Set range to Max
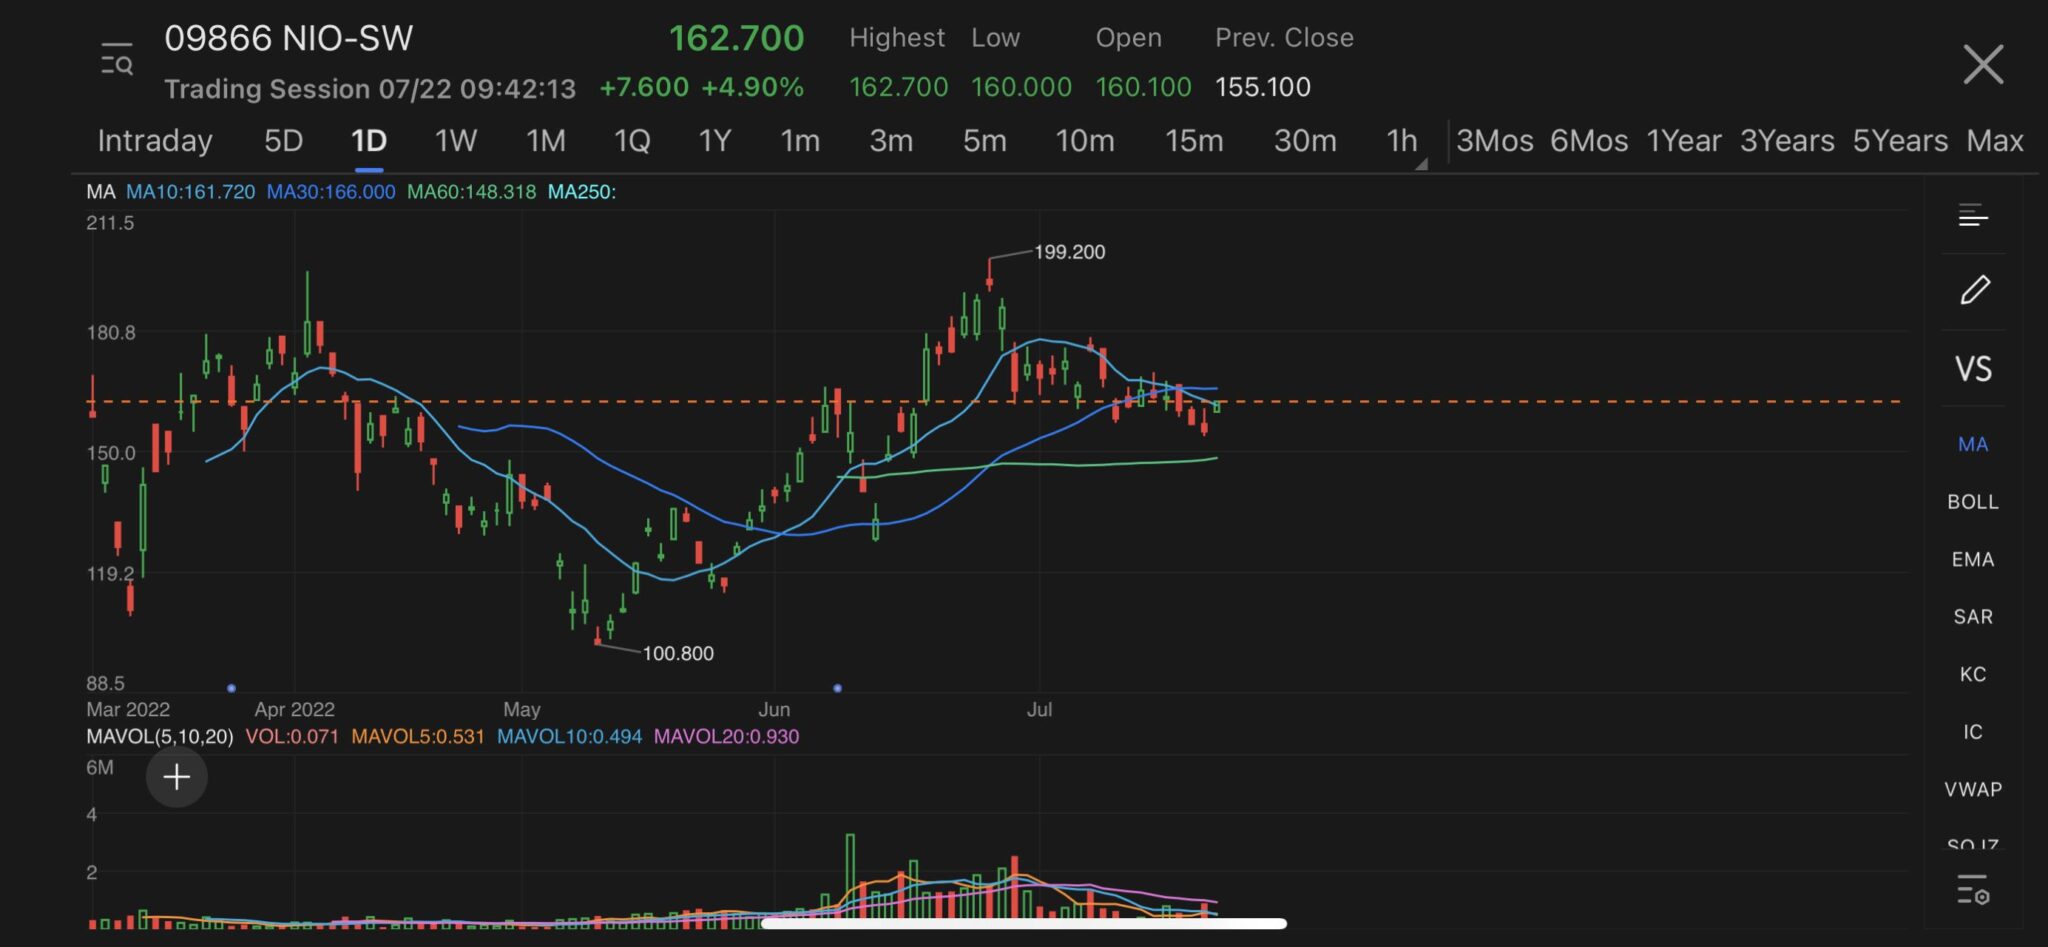This screenshot has width=2048, height=947. pos(1995,141)
